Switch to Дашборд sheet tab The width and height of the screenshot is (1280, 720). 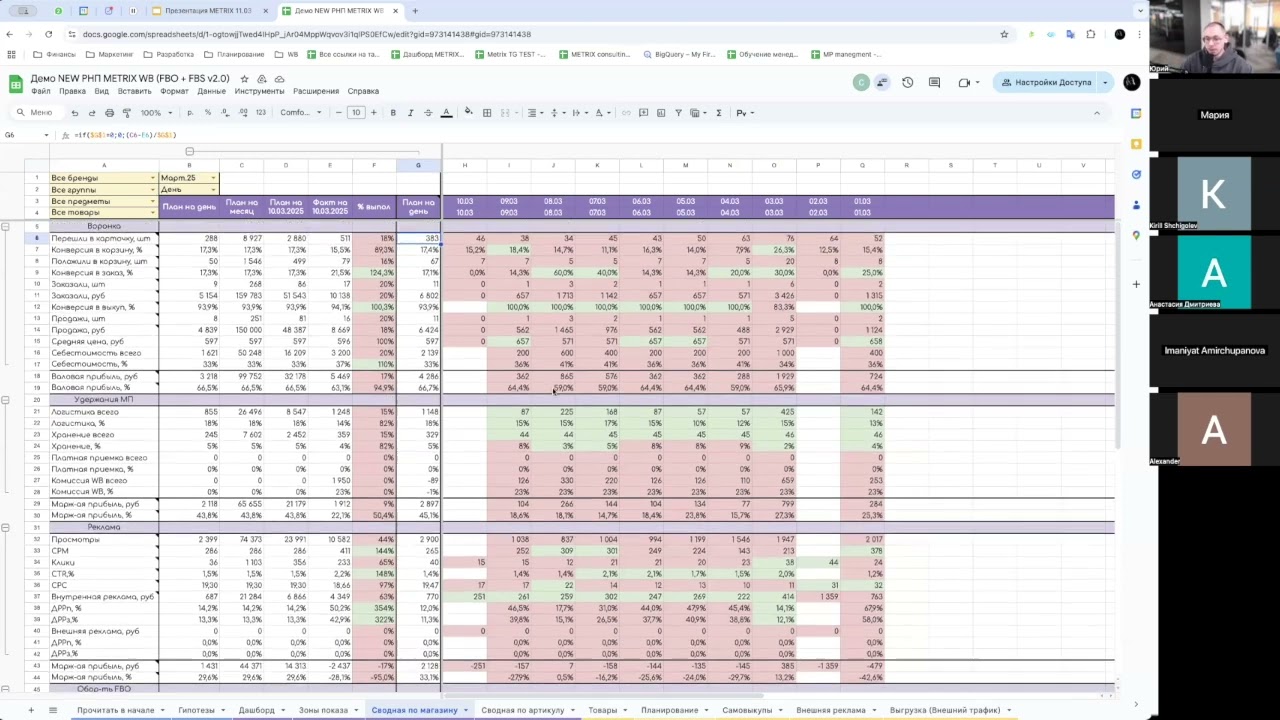(256, 710)
